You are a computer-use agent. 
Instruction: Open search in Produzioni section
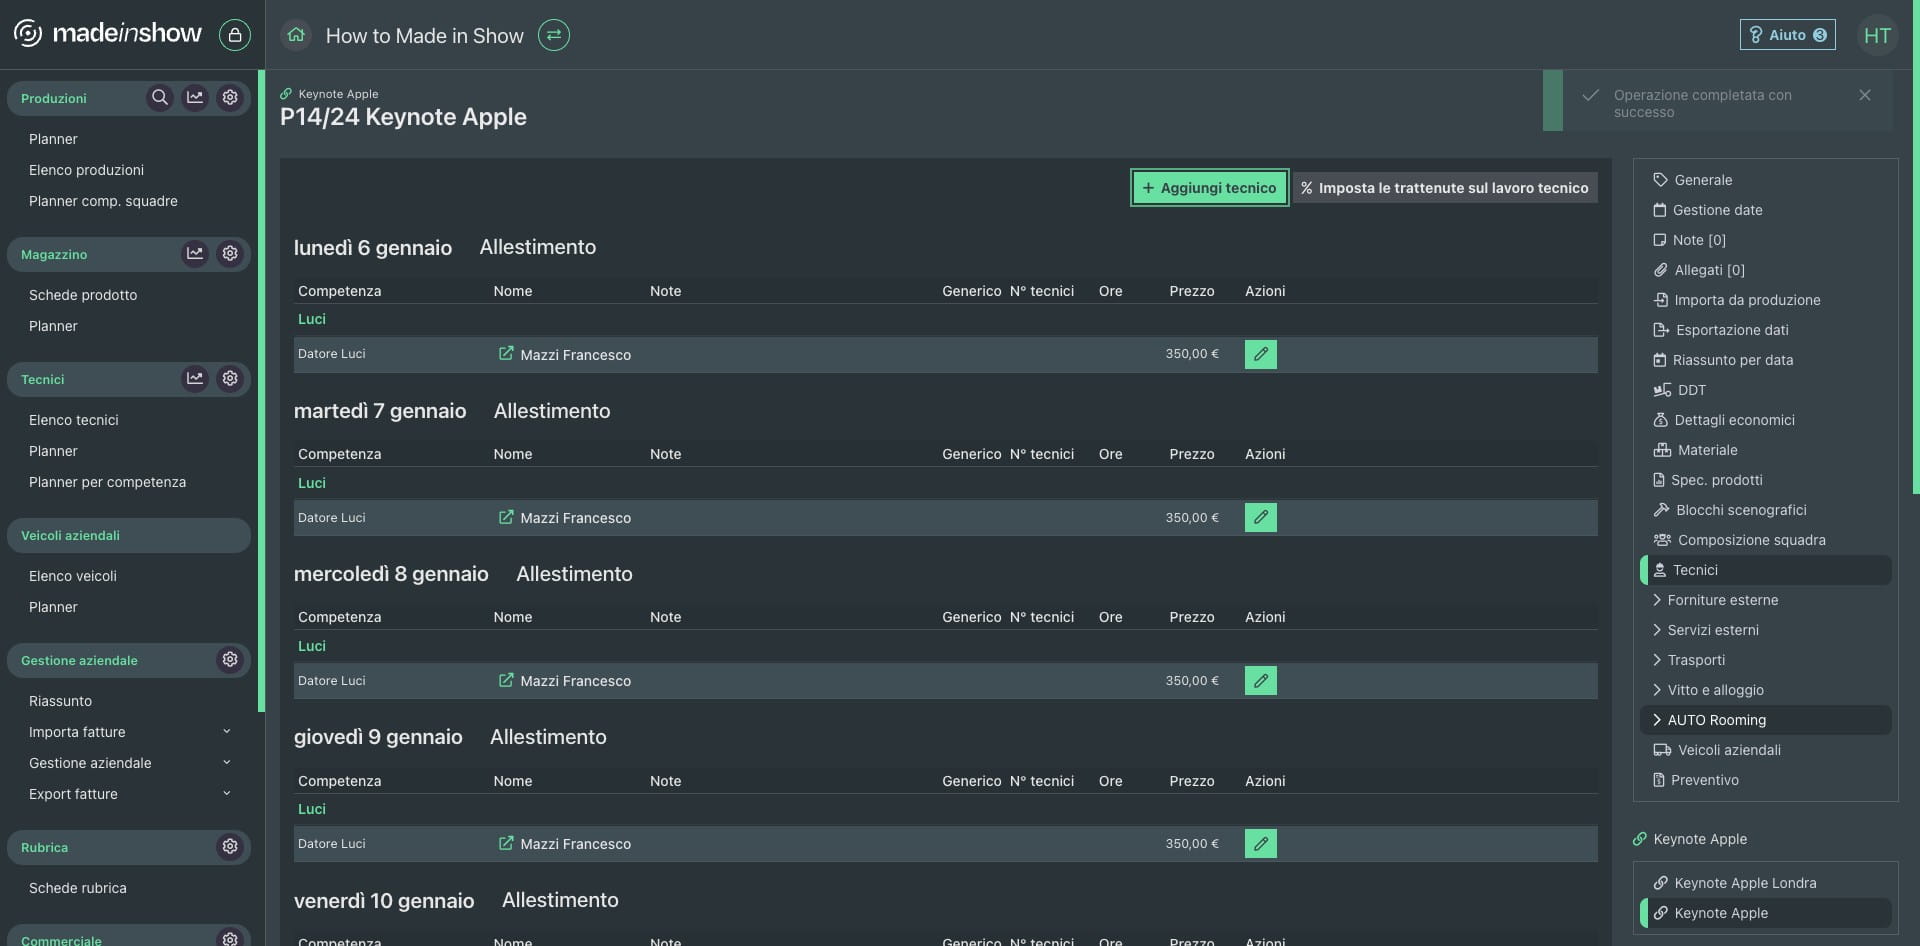(159, 97)
